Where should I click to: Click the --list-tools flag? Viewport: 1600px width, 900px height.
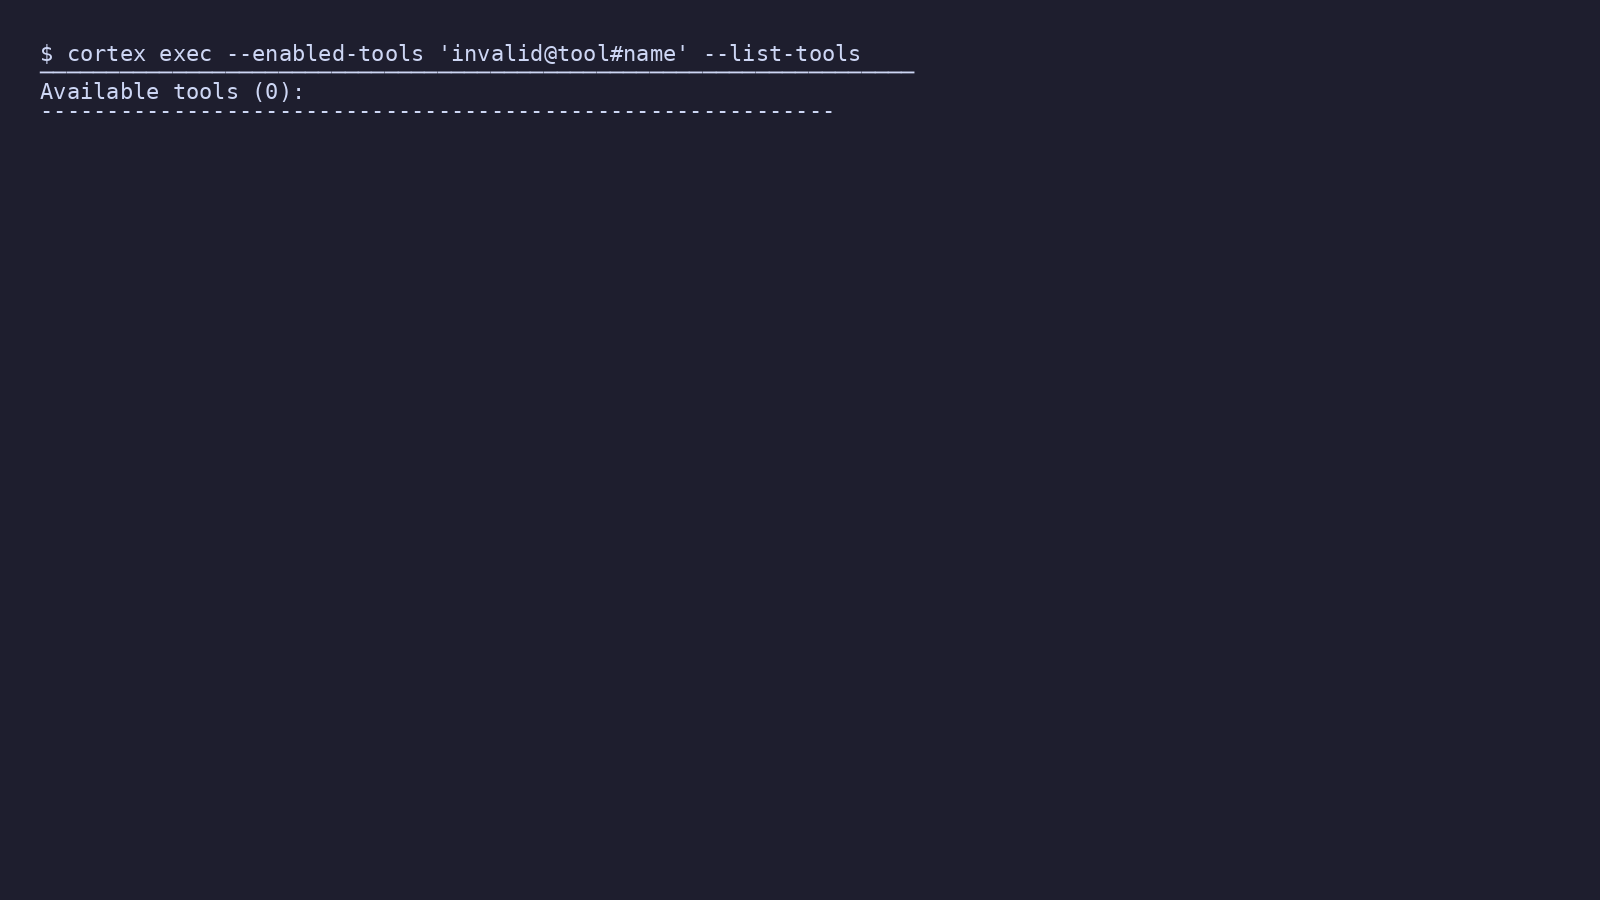click(x=782, y=54)
